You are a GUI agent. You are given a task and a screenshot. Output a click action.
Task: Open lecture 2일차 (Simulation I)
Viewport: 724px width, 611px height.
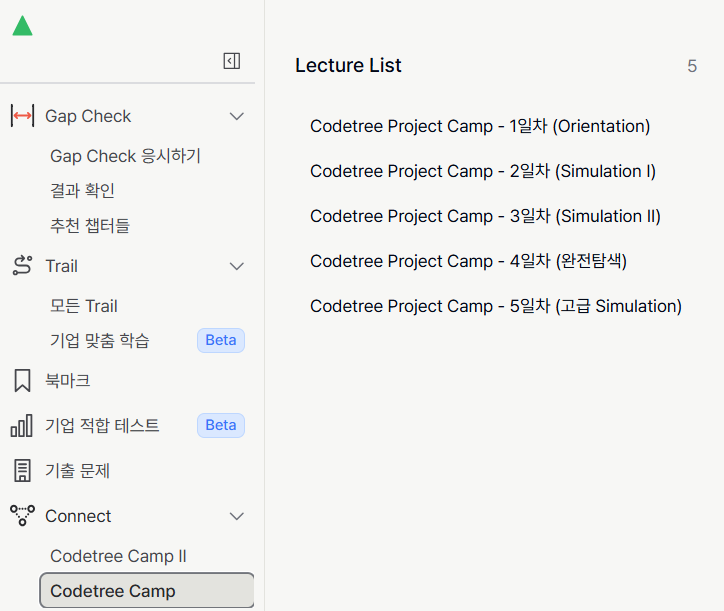(483, 171)
